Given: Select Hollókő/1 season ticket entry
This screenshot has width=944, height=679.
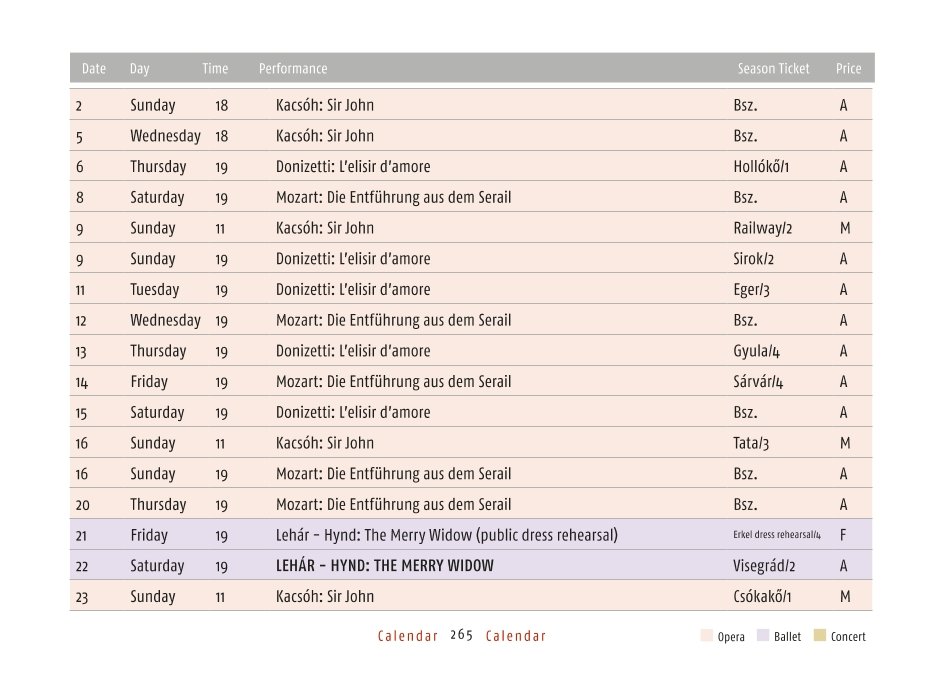Looking at the screenshot, I should [x=760, y=167].
